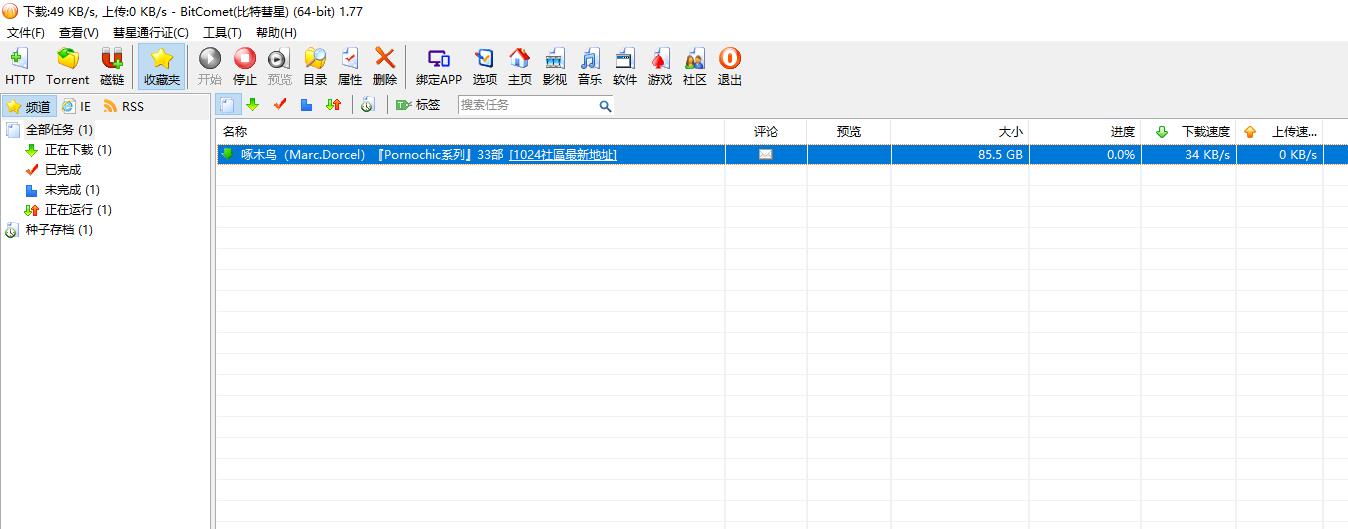Sort by 大小 column header
The width and height of the screenshot is (1348, 529).
point(960,131)
